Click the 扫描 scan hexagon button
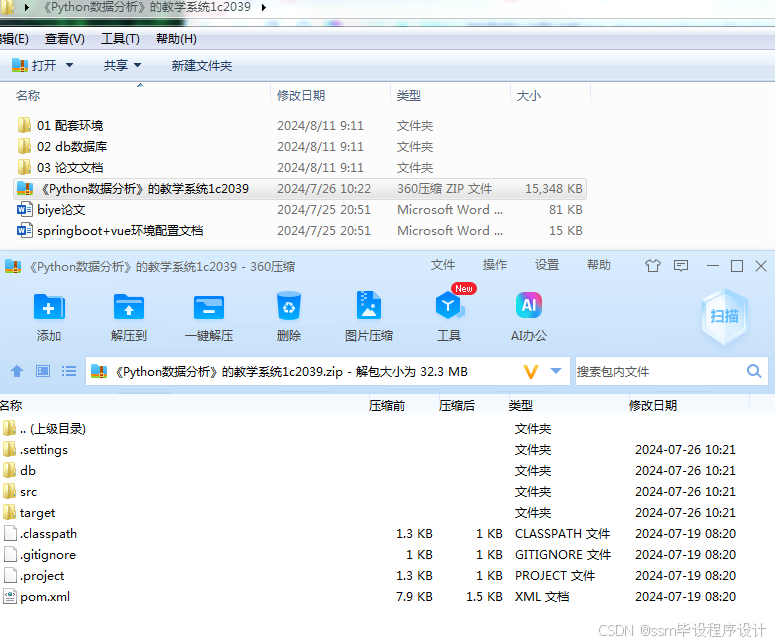This screenshot has height=644, width=775. click(x=724, y=316)
